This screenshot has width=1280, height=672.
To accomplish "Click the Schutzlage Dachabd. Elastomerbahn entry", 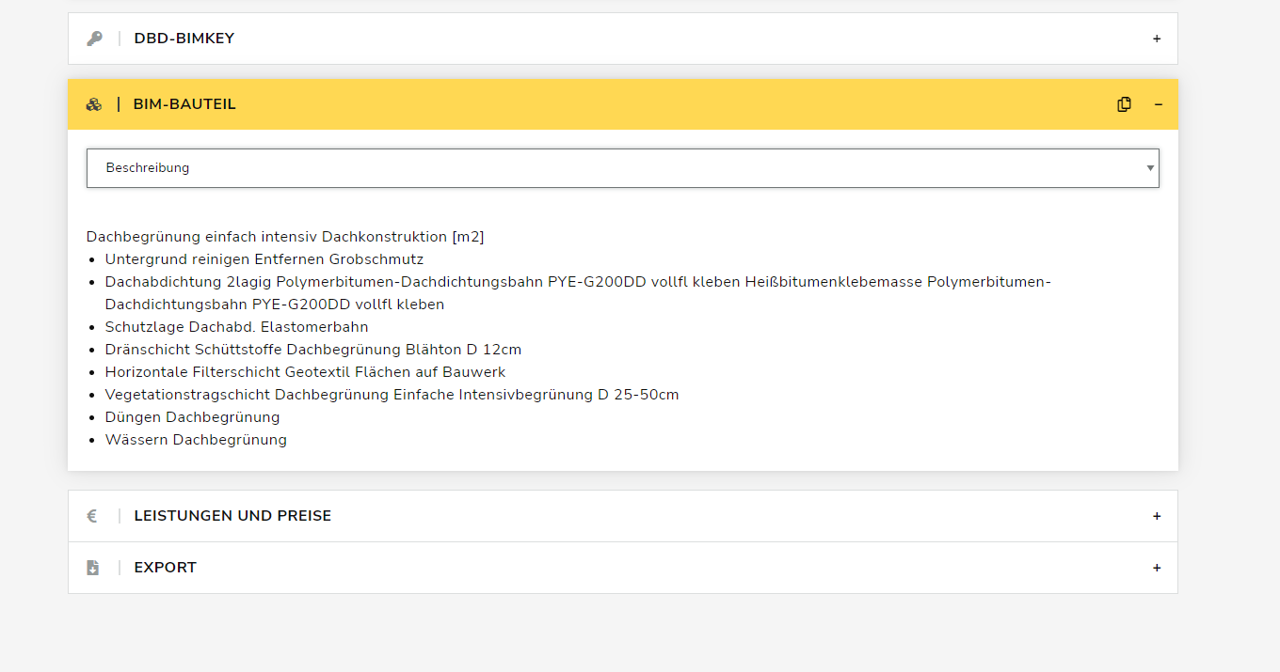I will [x=236, y=327].
